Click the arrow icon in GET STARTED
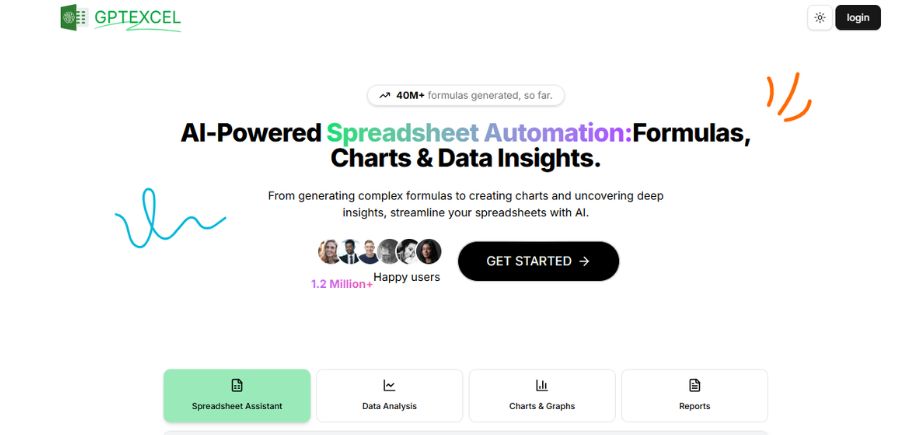 pos(584,261)
